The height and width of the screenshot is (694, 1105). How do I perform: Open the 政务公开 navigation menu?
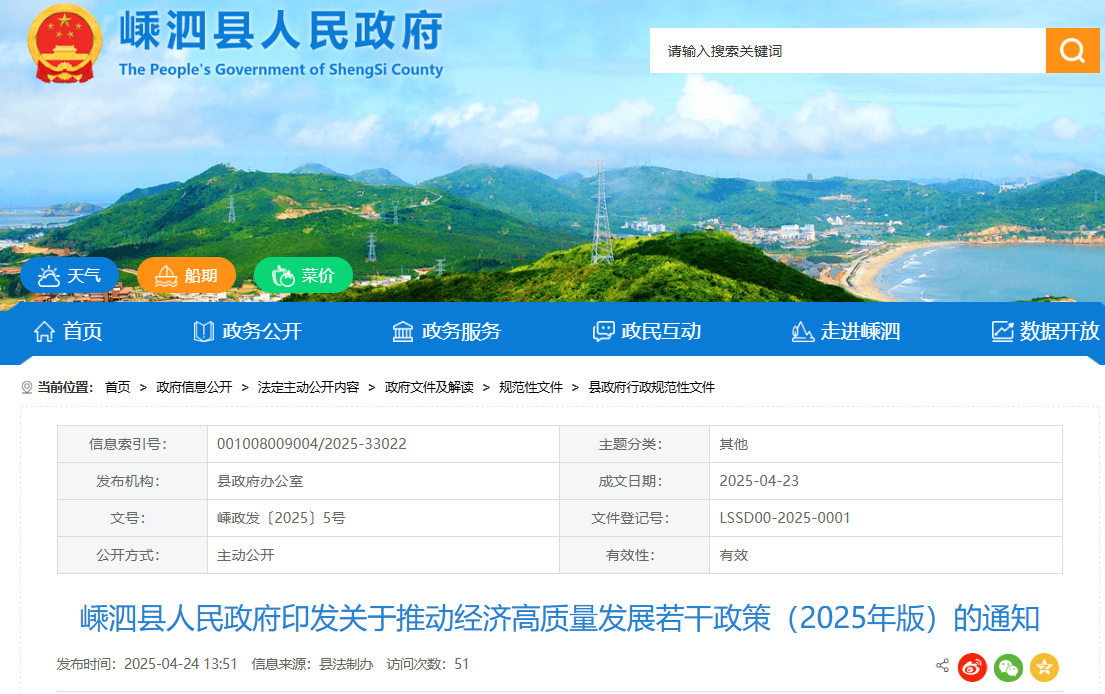coord(247,331)
